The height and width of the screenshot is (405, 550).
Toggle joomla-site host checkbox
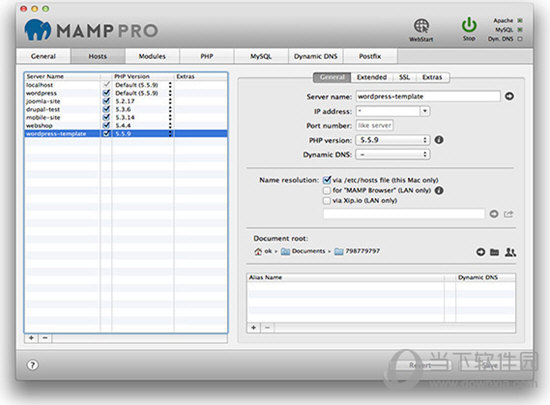[106, 101]
